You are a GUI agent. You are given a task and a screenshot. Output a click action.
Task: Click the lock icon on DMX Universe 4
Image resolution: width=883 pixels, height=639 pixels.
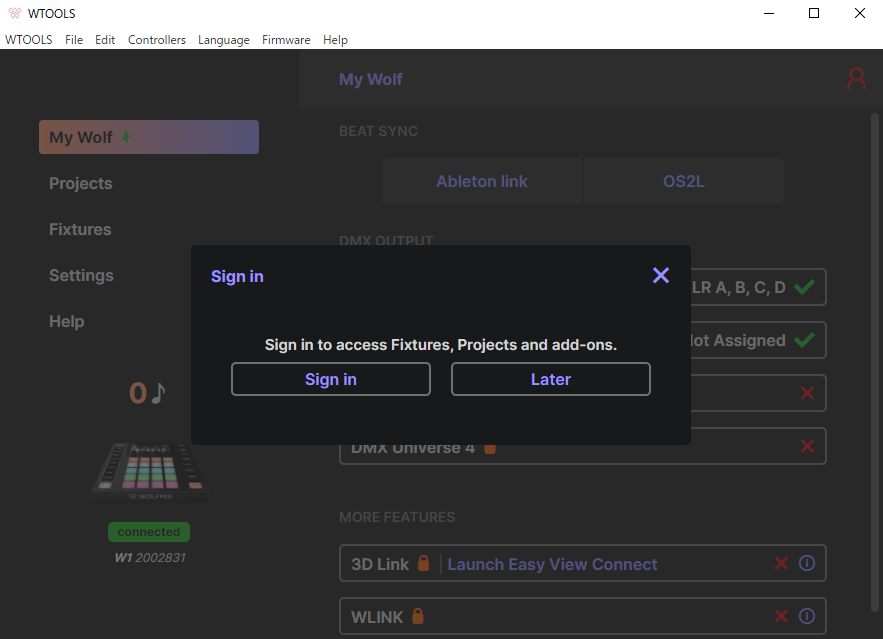[490, 448]
